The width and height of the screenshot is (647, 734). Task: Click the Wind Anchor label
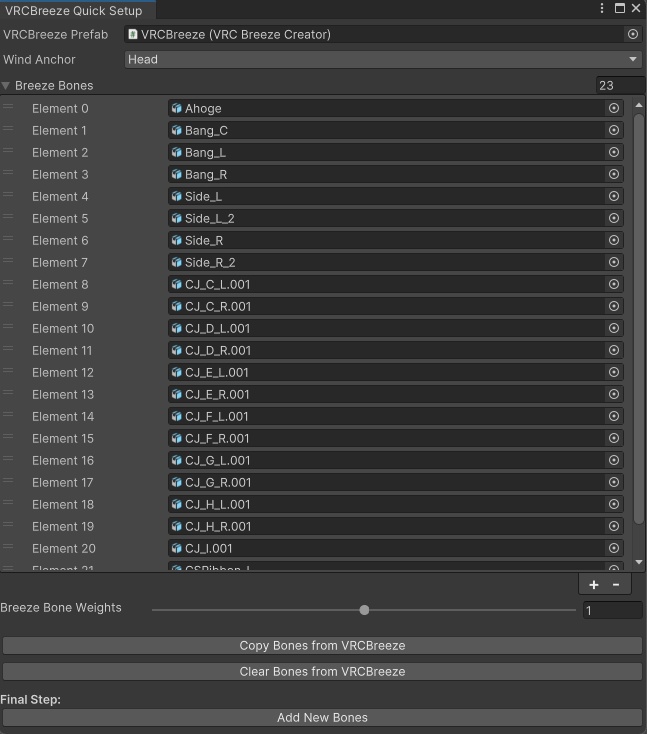[x=39, y=59]
